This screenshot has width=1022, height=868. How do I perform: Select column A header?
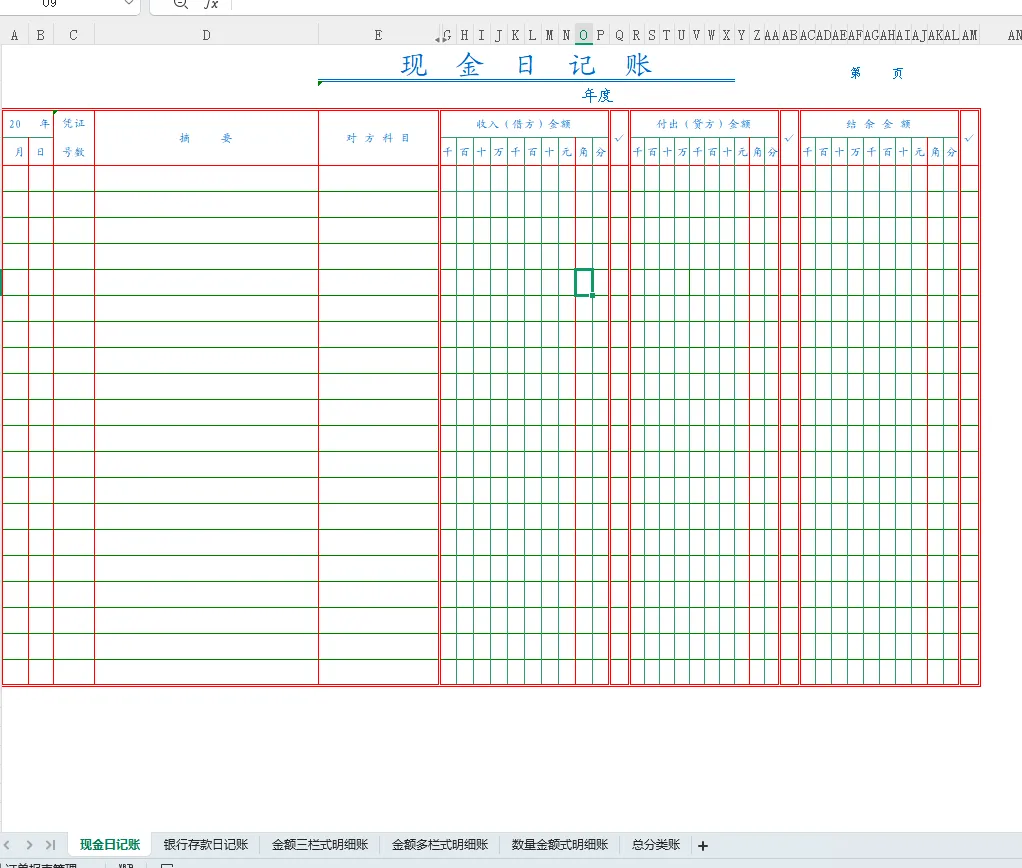[x=14, y=35]
